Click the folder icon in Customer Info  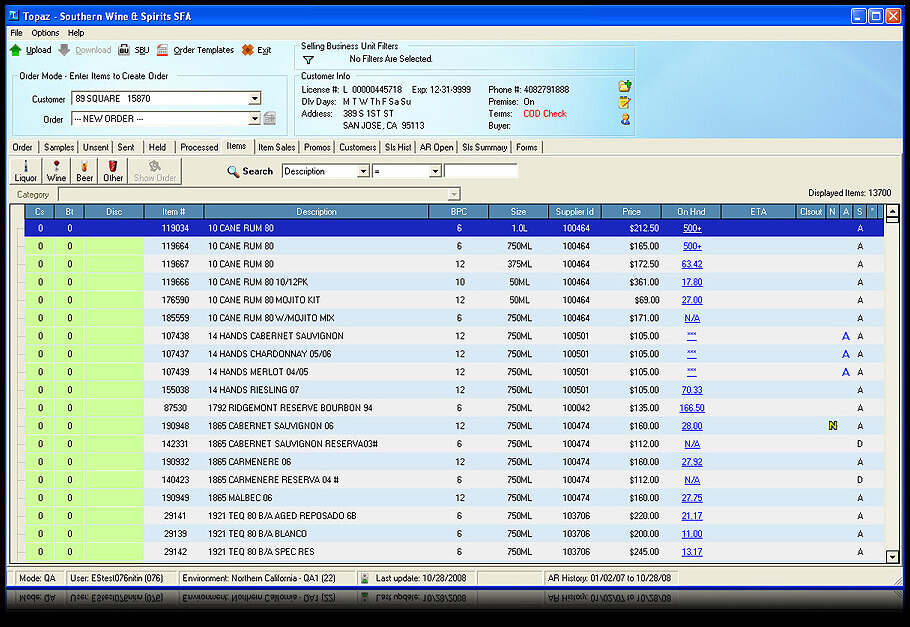pos(624,87)
